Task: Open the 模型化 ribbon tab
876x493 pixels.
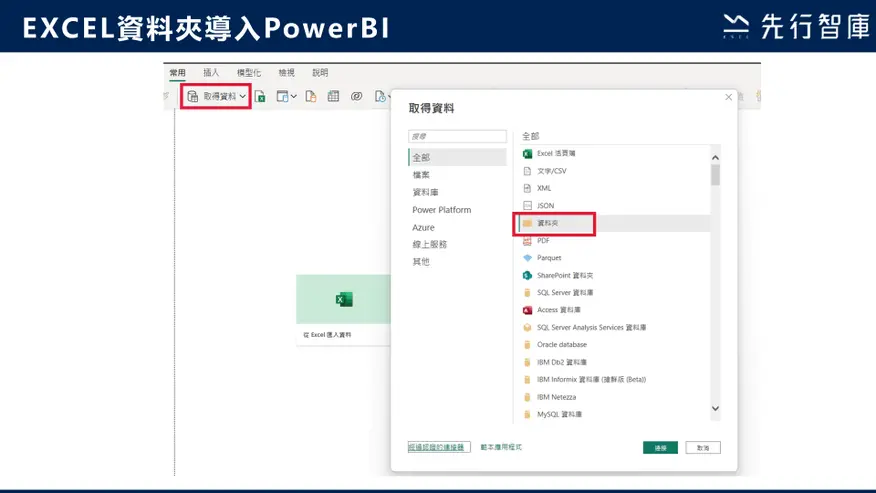Action: coord(249,73)
